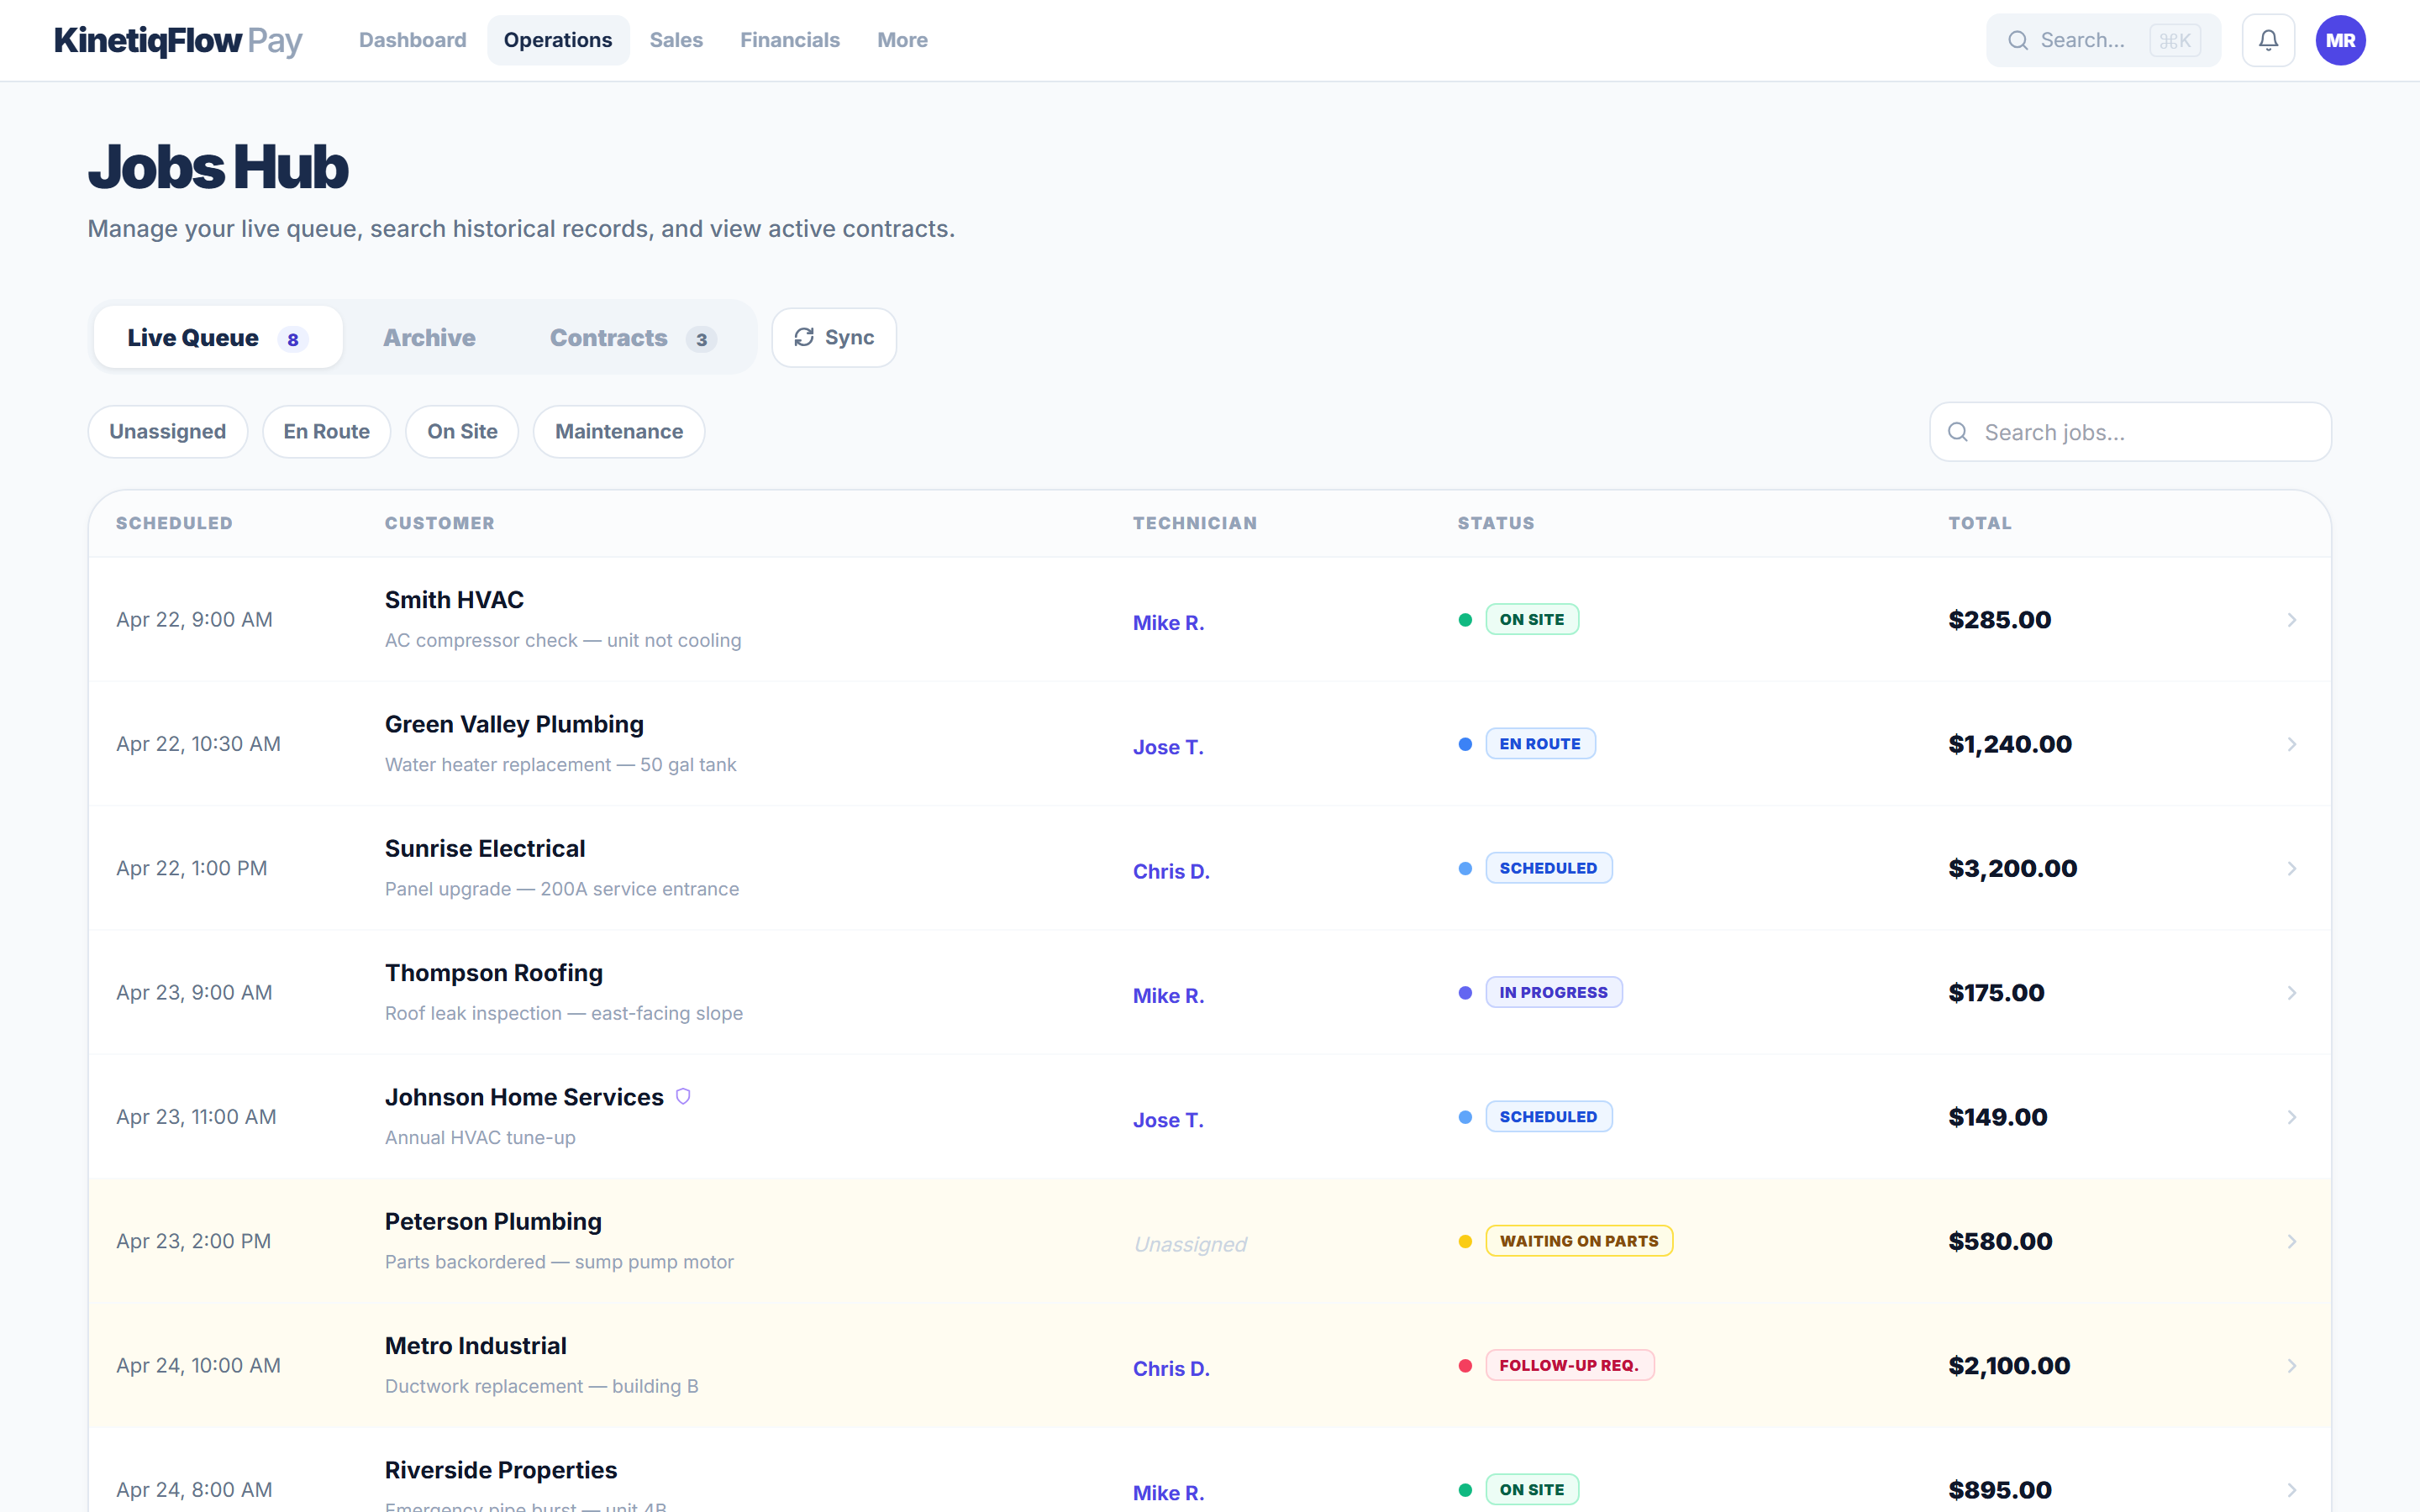This screenshot has width=2420, height=1512.
Task: Expand the Green Valley Plumbing row chevron
Action: pos(2292,744)
